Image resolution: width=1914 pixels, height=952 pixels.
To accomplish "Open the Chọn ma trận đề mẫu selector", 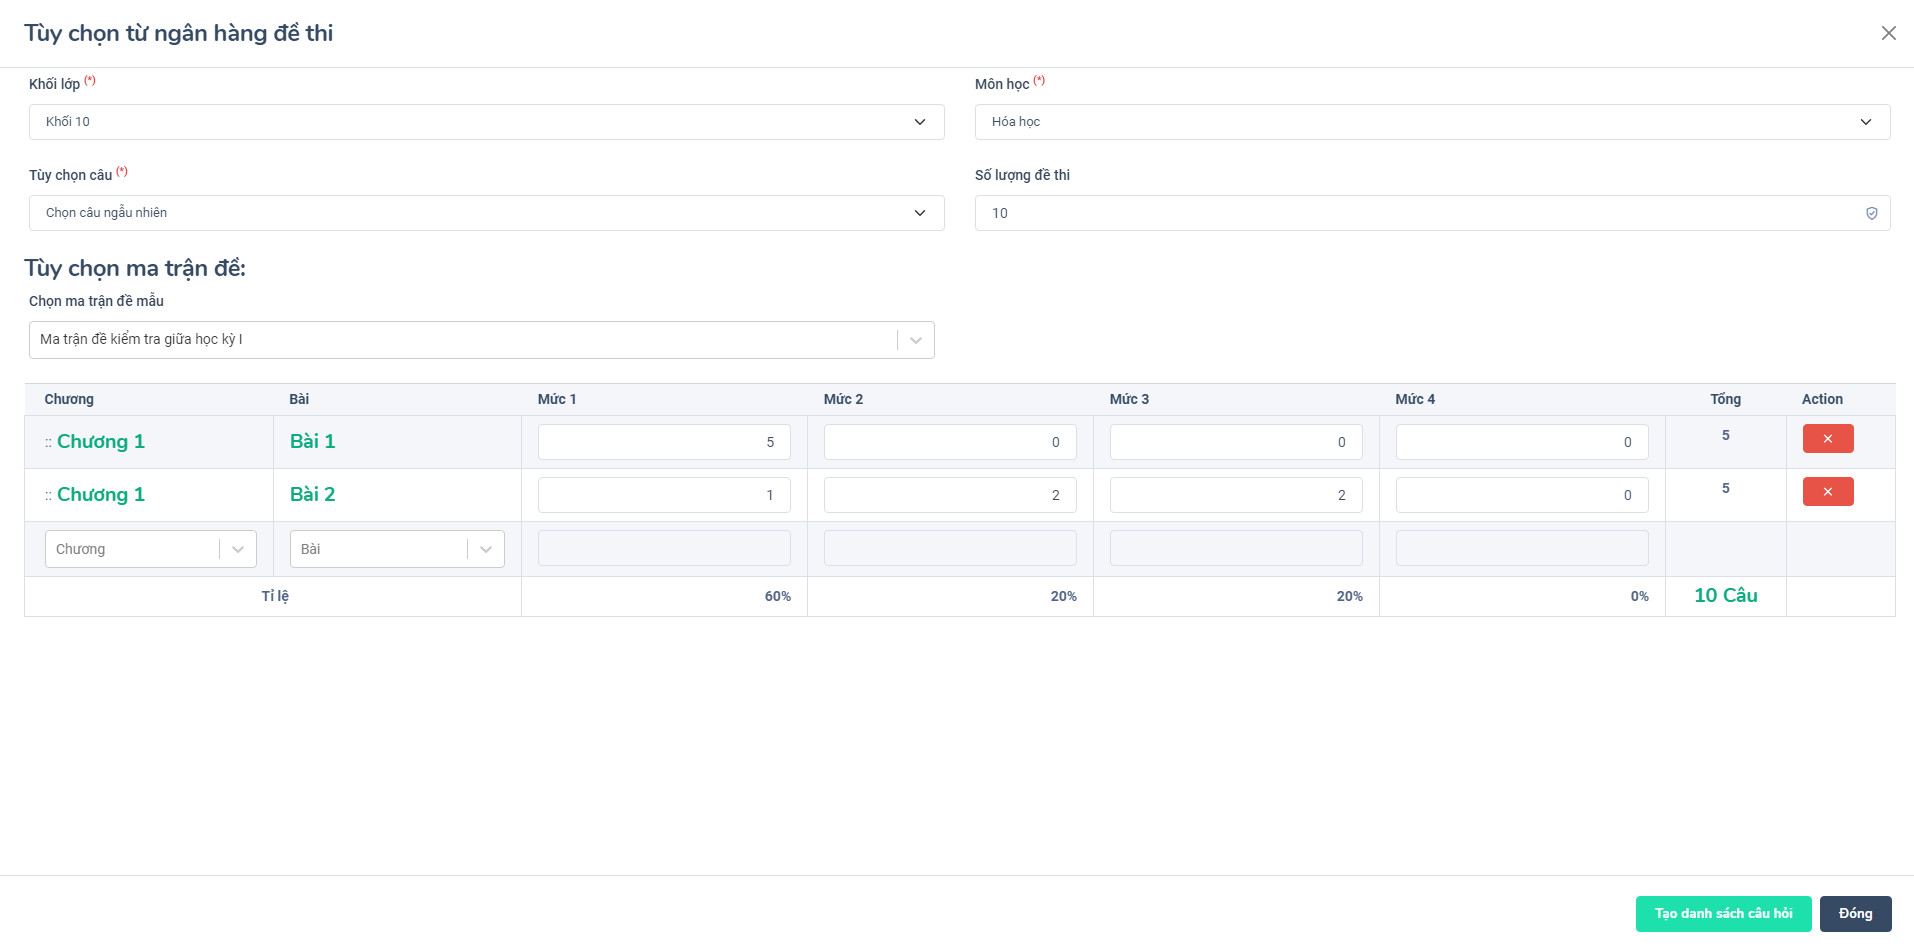I will 480,340.
